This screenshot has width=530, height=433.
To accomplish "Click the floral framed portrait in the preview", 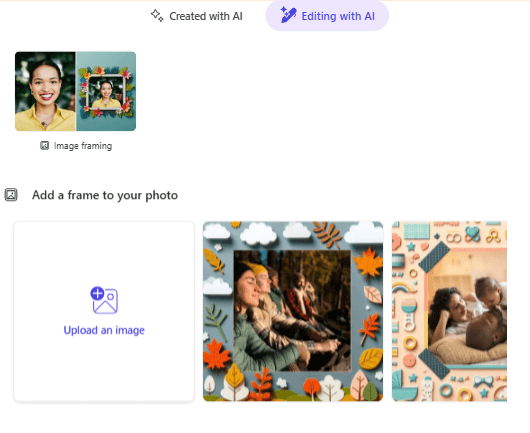I will coord(106,91).
